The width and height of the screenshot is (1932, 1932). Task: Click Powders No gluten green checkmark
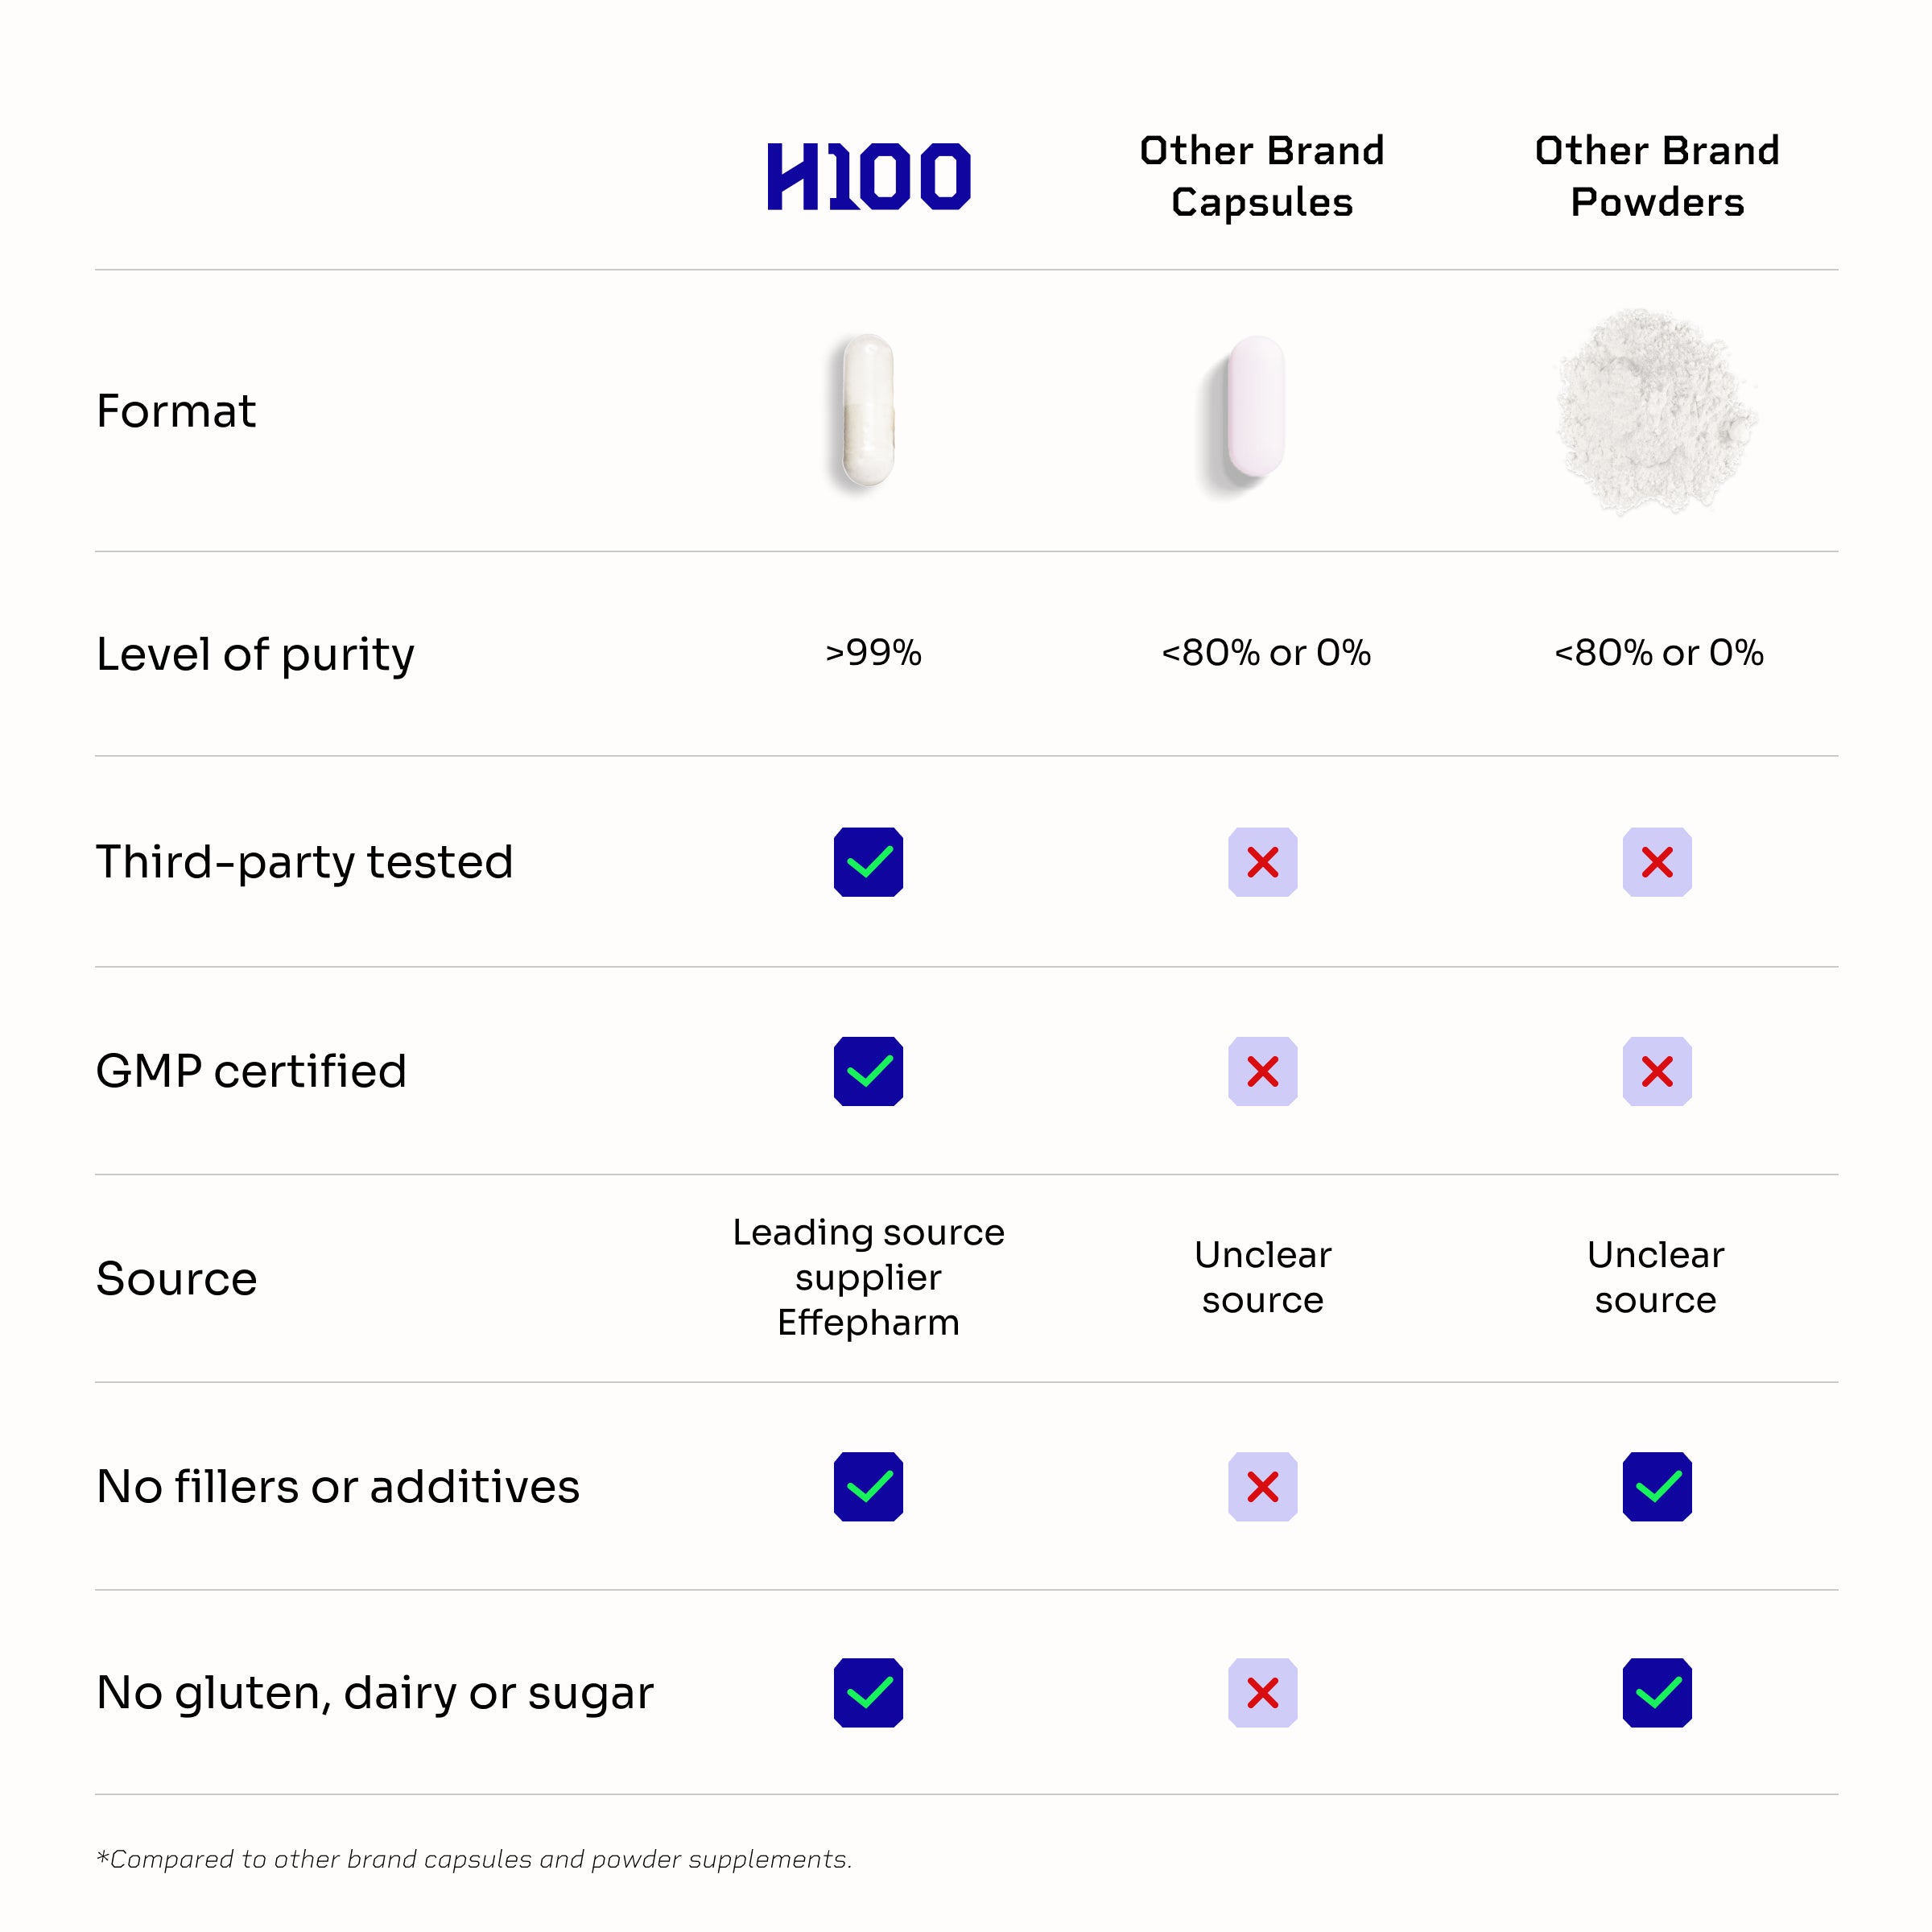(x=1657, y=1693)
